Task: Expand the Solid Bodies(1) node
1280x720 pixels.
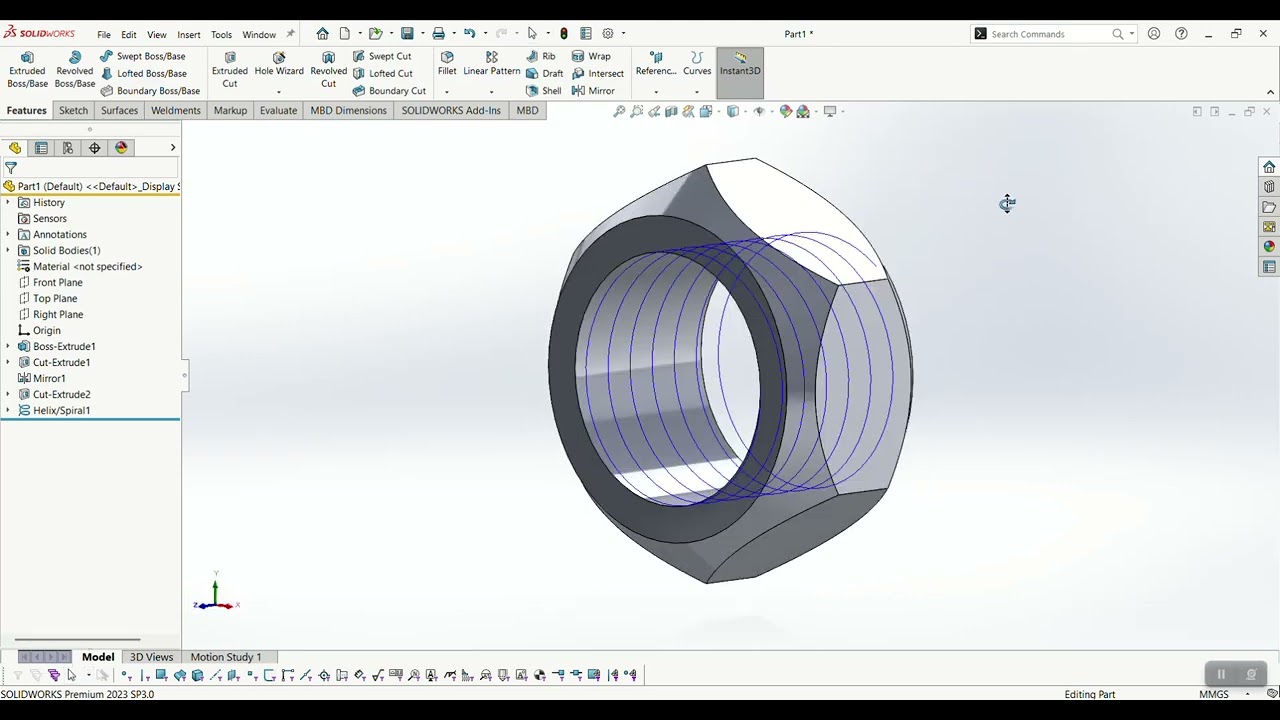Action: coord(8,250)
